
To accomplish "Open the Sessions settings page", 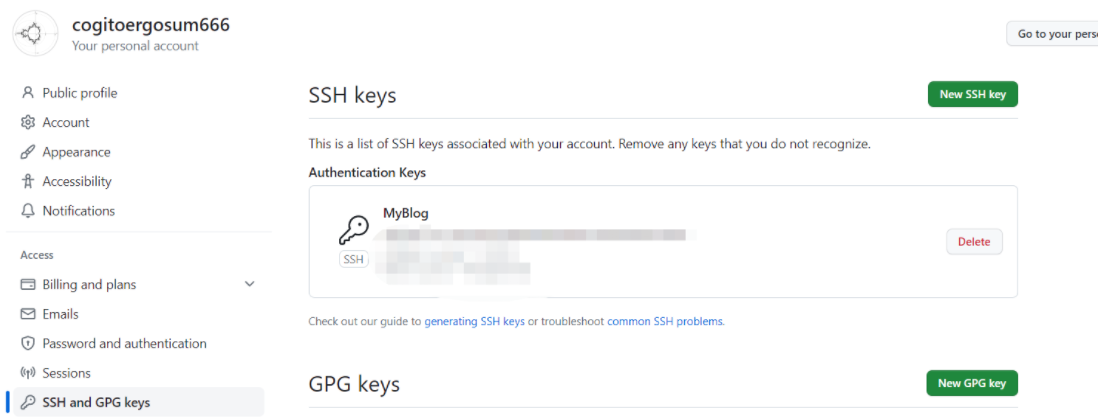I will coord(67,373).
